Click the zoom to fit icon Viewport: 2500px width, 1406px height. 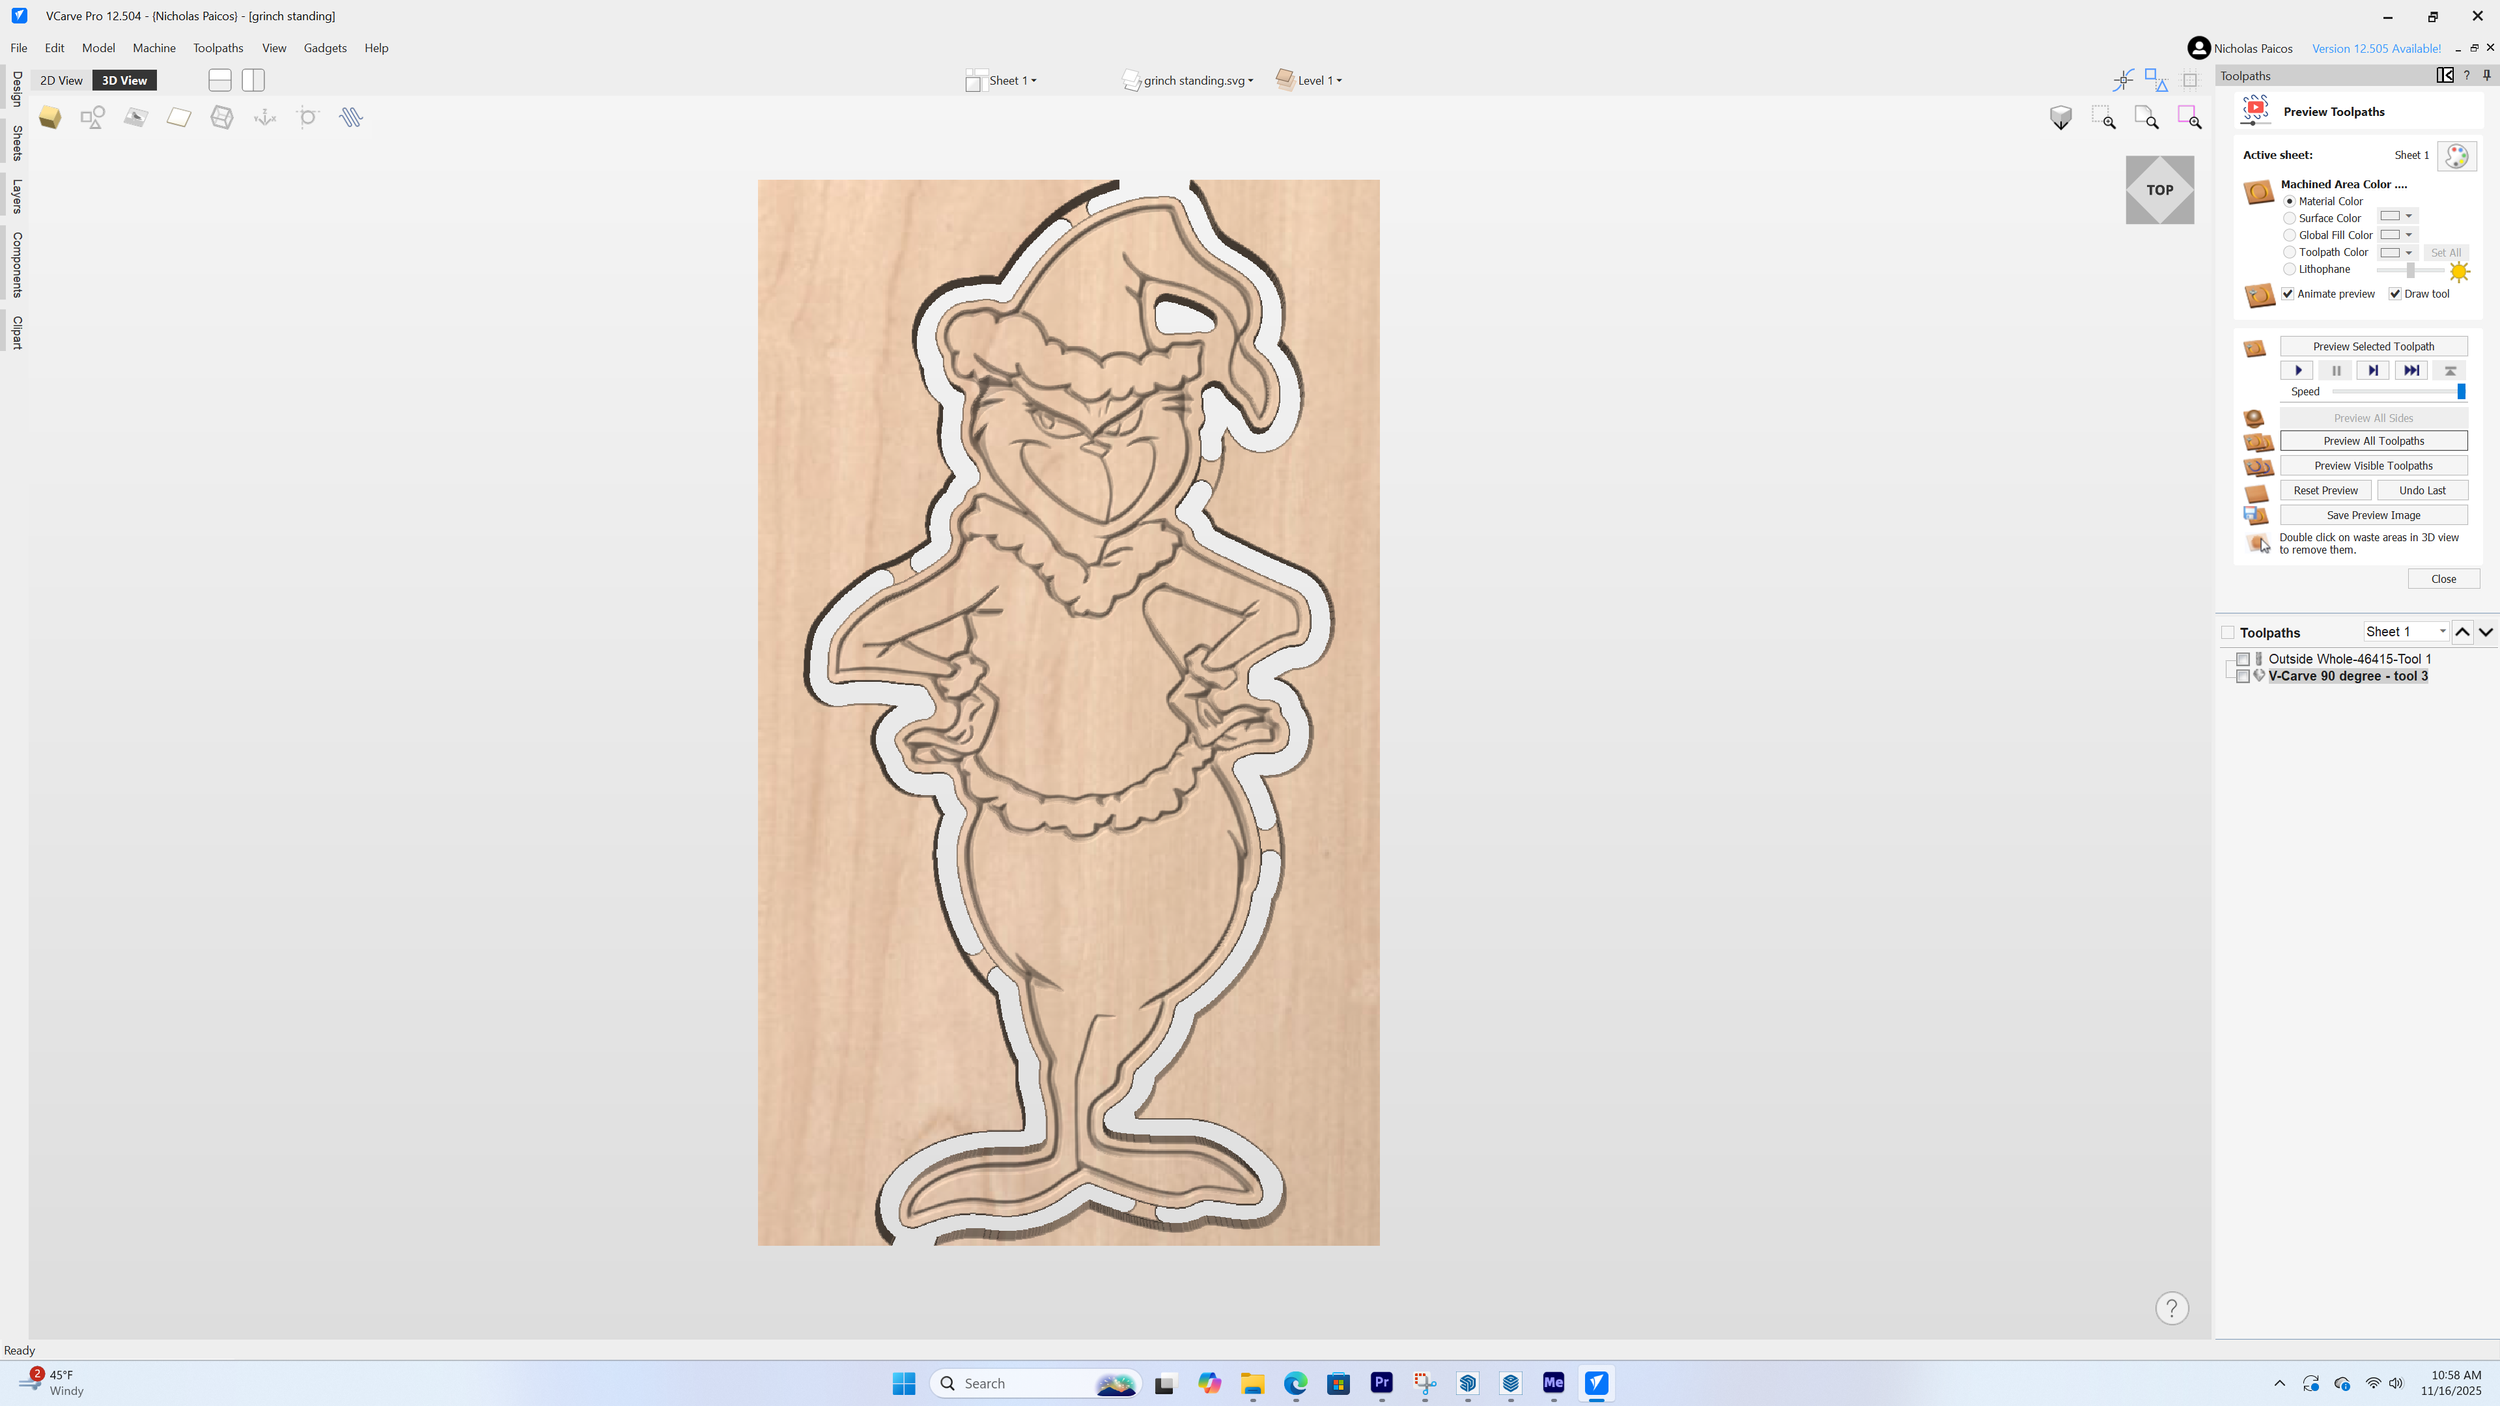point(2147,118)
